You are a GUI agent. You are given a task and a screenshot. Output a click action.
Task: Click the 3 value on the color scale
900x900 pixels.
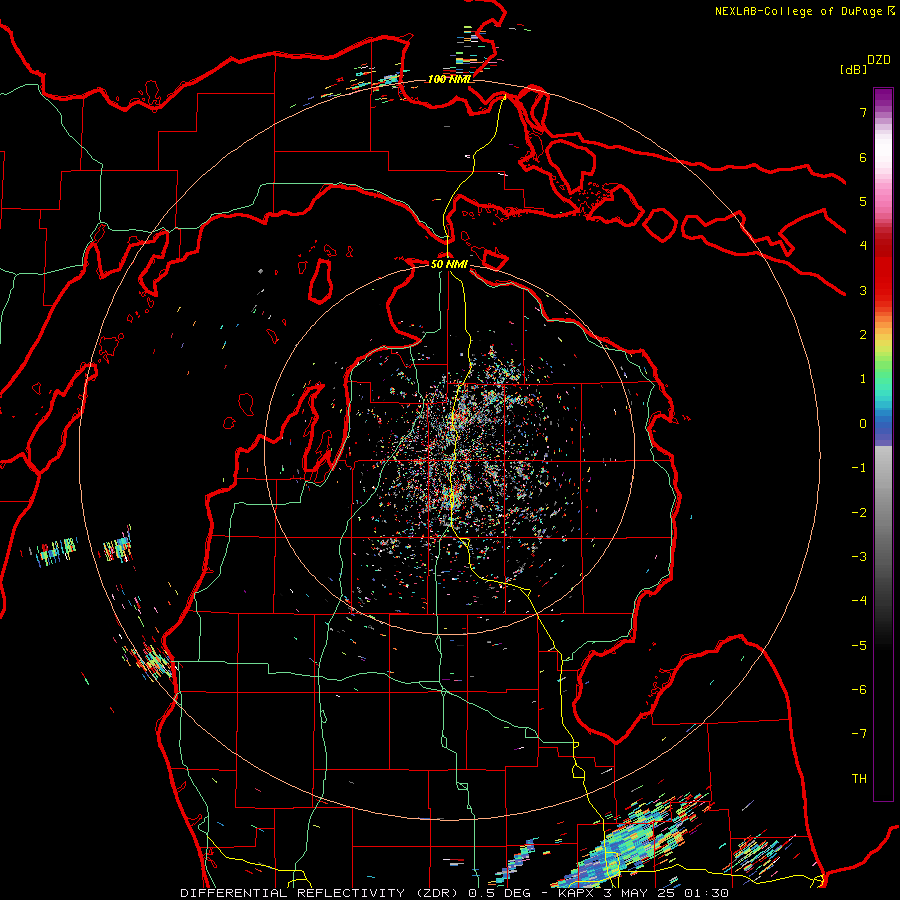(x=863, y=290)
